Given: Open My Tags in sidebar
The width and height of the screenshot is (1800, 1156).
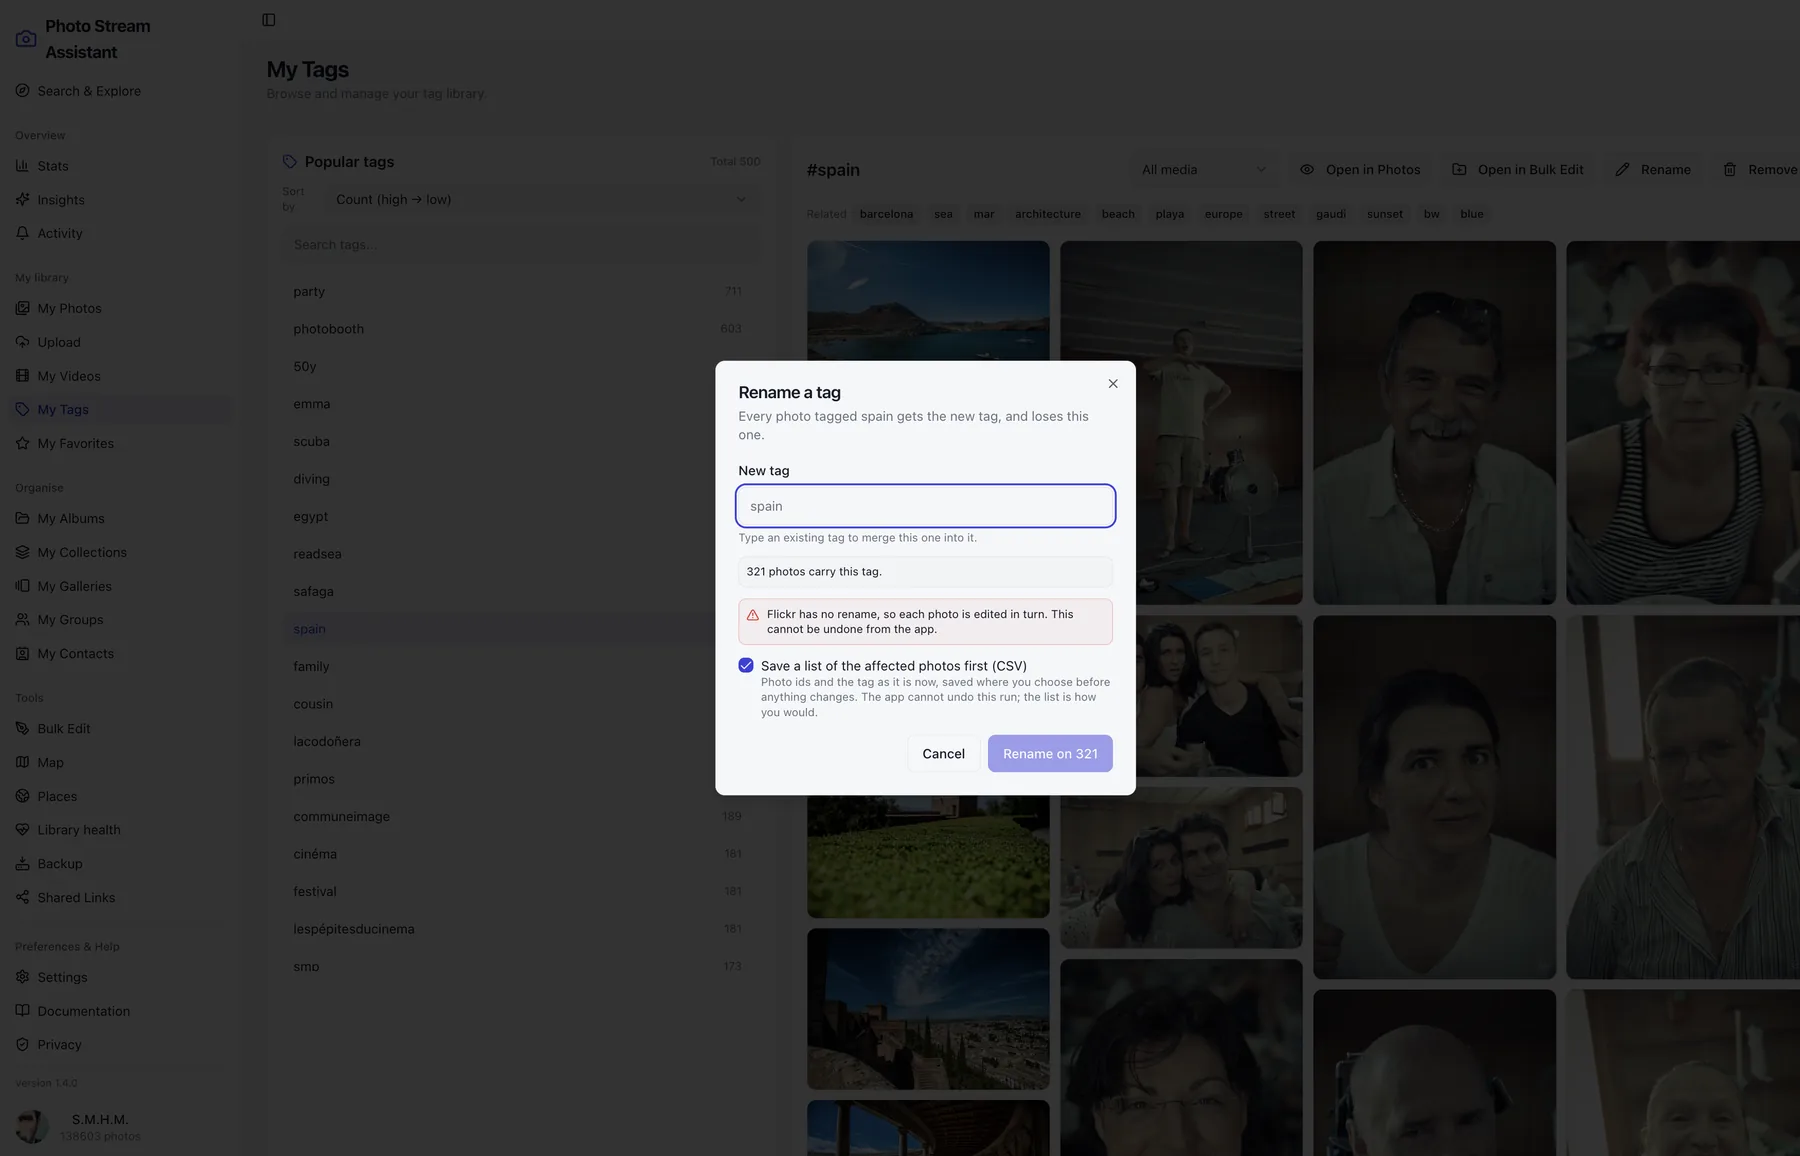Looking at the screenshot, I should [118, 409].
